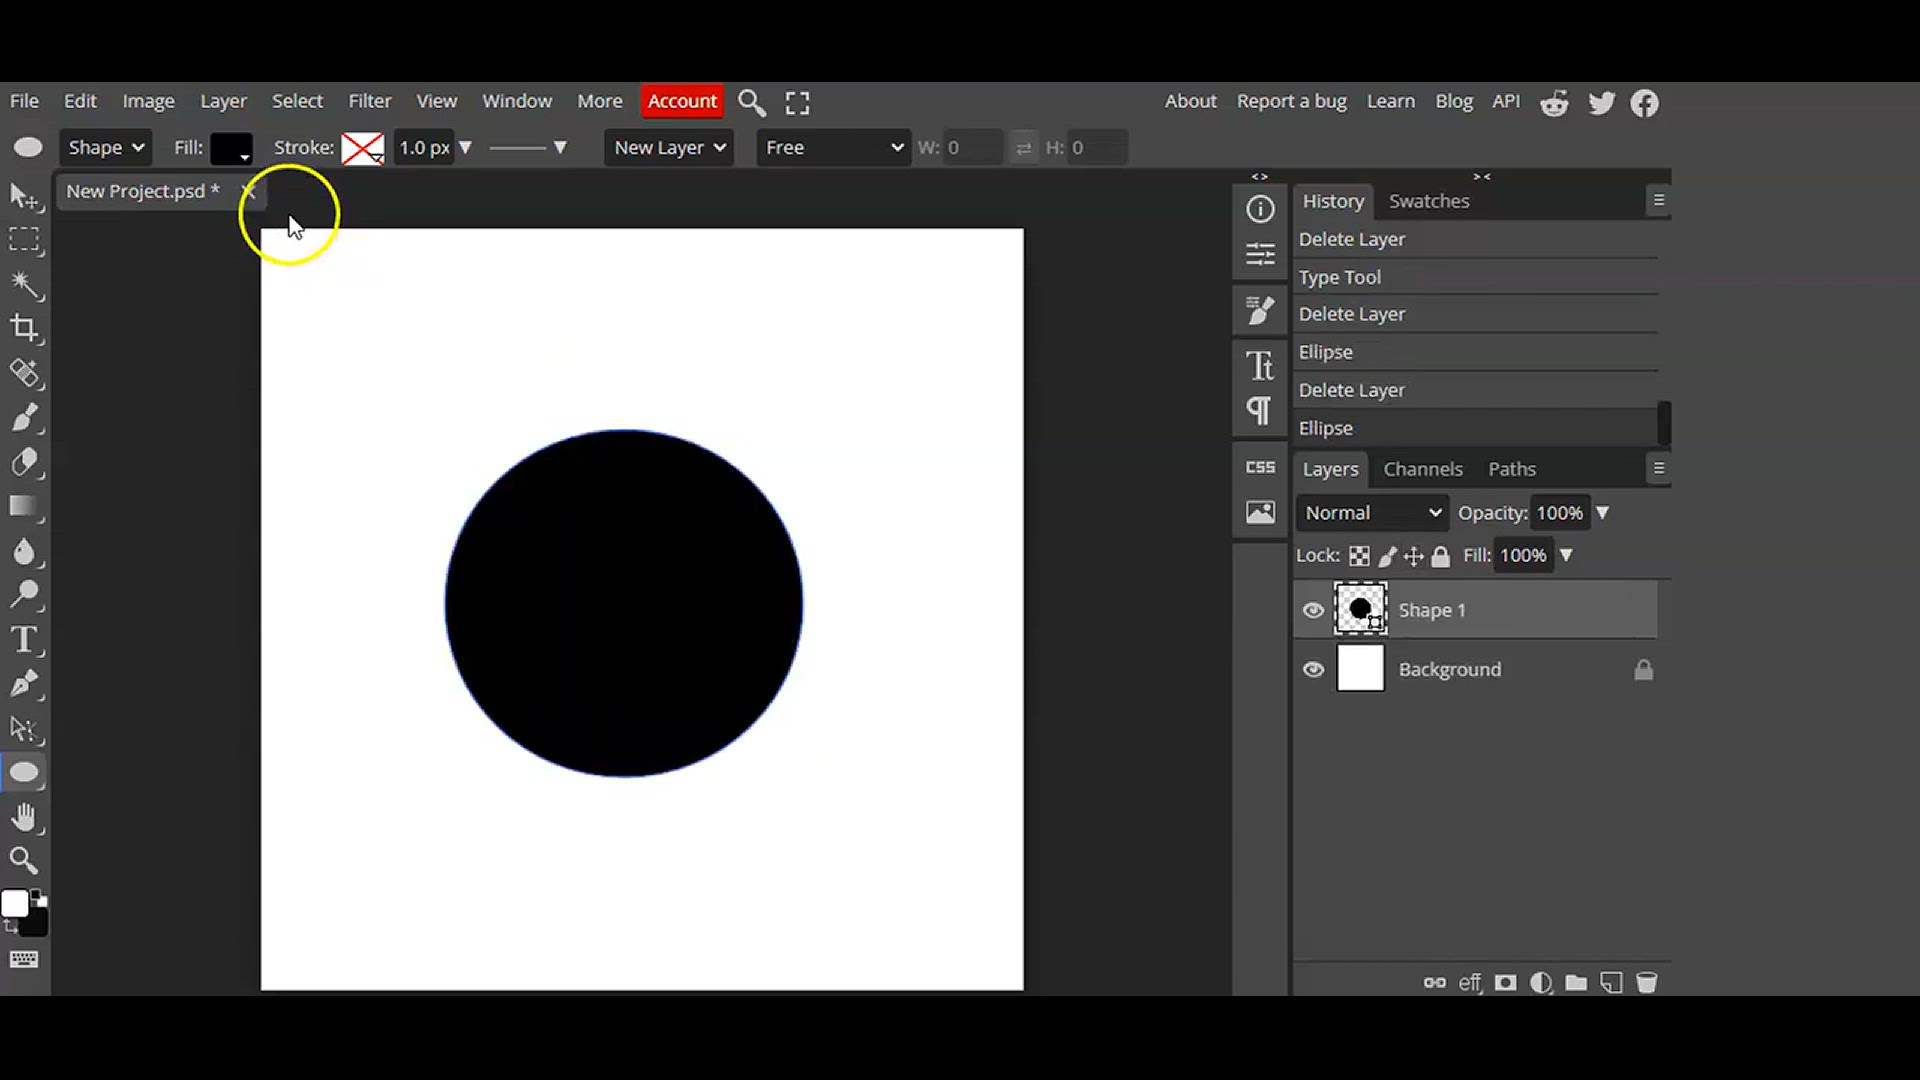Click the Delete layer trash icon
Image resolution: width=1920 pixels, height=1080 pixels.
[x=1647, y=983]
